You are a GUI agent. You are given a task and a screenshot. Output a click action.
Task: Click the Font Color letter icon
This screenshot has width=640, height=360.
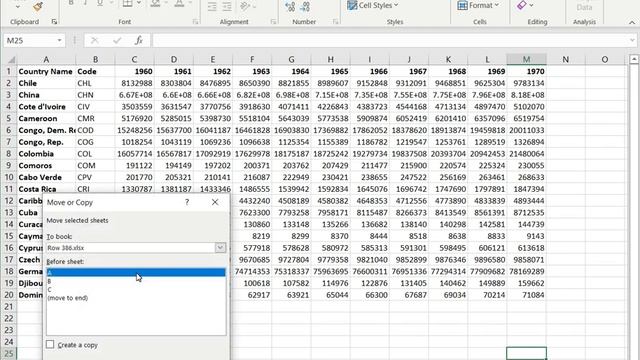pos(179,4)
